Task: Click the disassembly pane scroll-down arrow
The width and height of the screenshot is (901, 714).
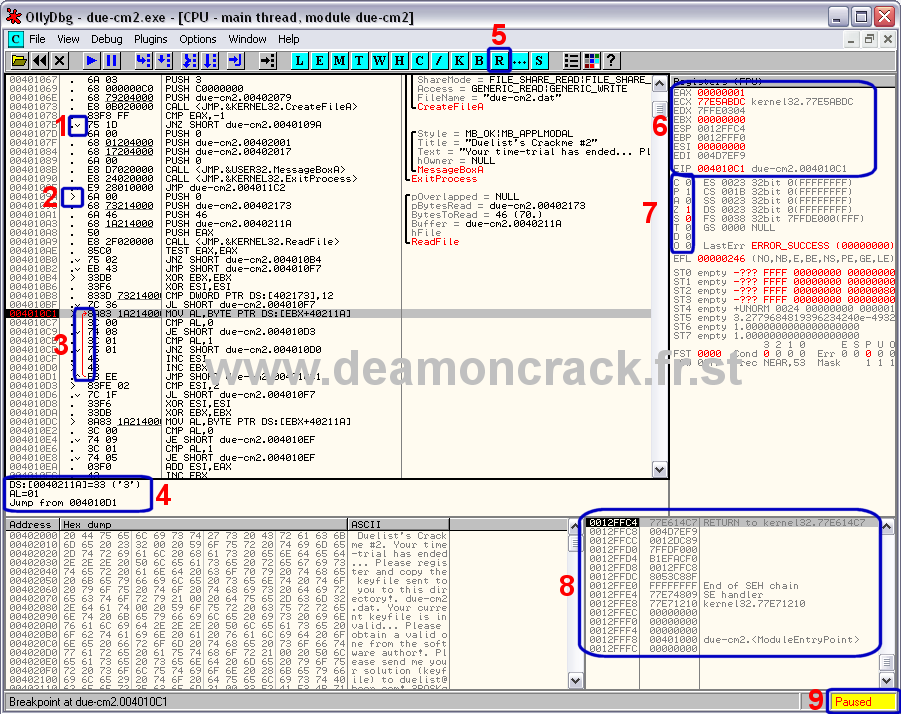Action: tap(660, 469)
